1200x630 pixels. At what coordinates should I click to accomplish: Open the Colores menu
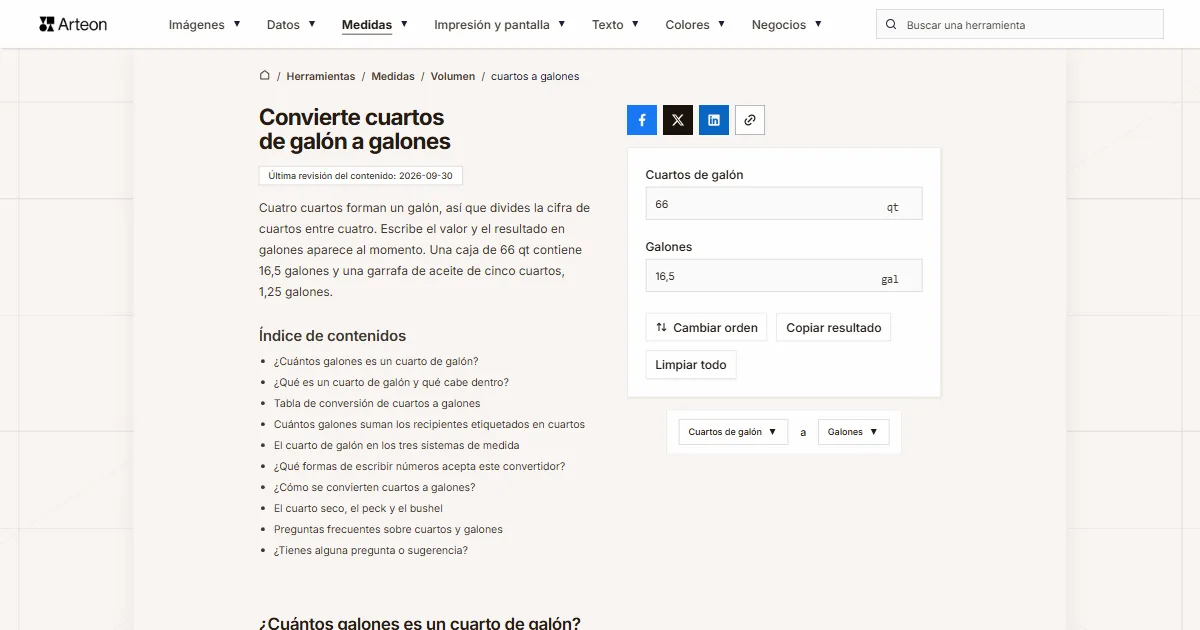(x=696, y=25)
